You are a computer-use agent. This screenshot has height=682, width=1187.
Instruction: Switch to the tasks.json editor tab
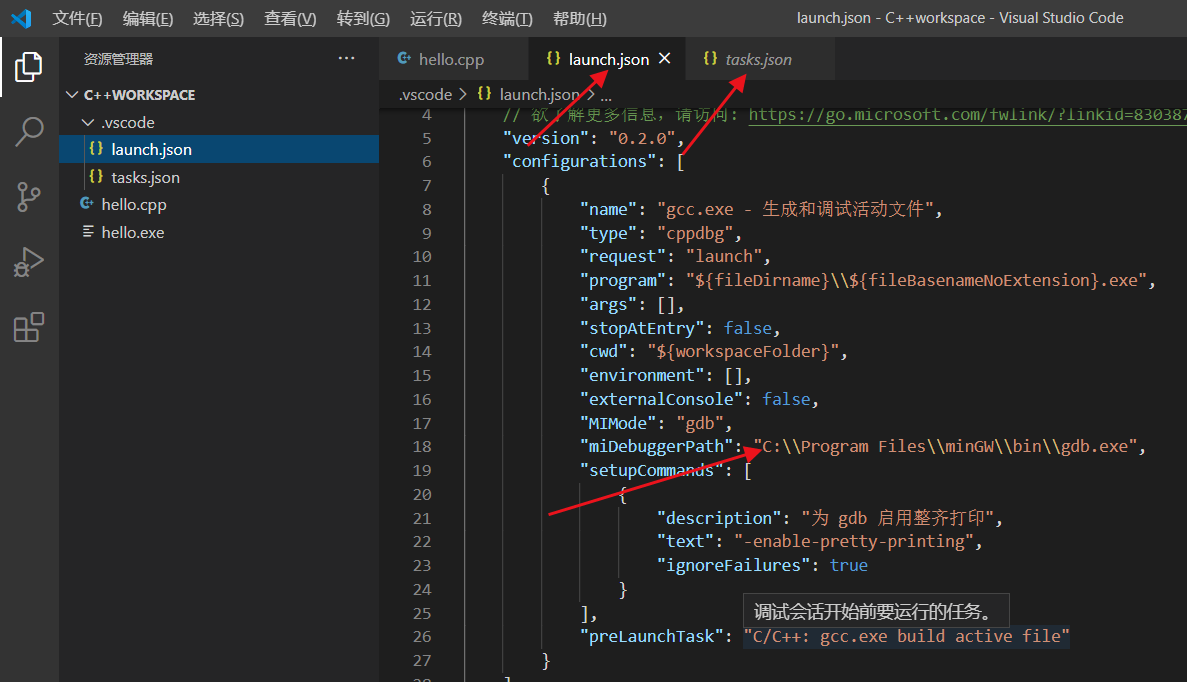759,58
